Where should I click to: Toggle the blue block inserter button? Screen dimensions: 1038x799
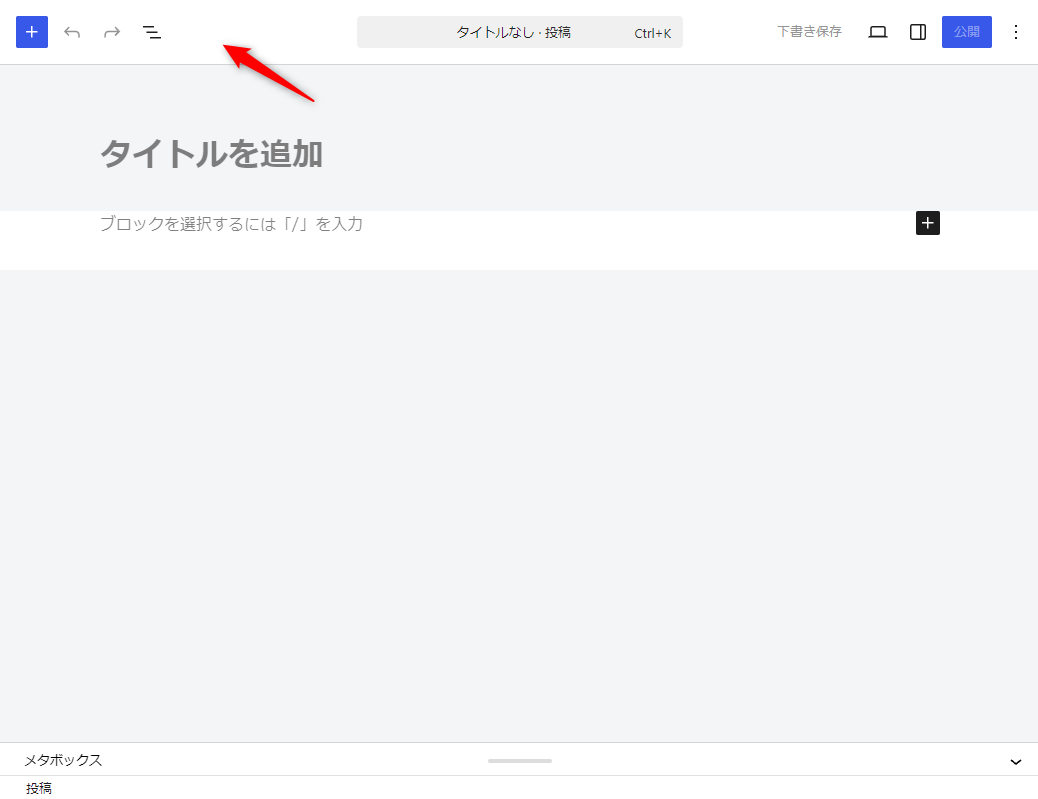(x=32, y=32)
